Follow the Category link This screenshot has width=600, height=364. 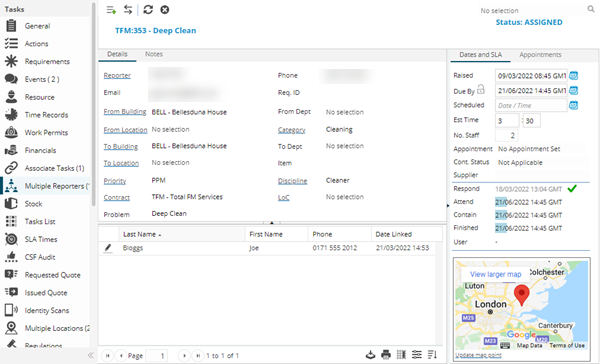[x=292, y=130]
